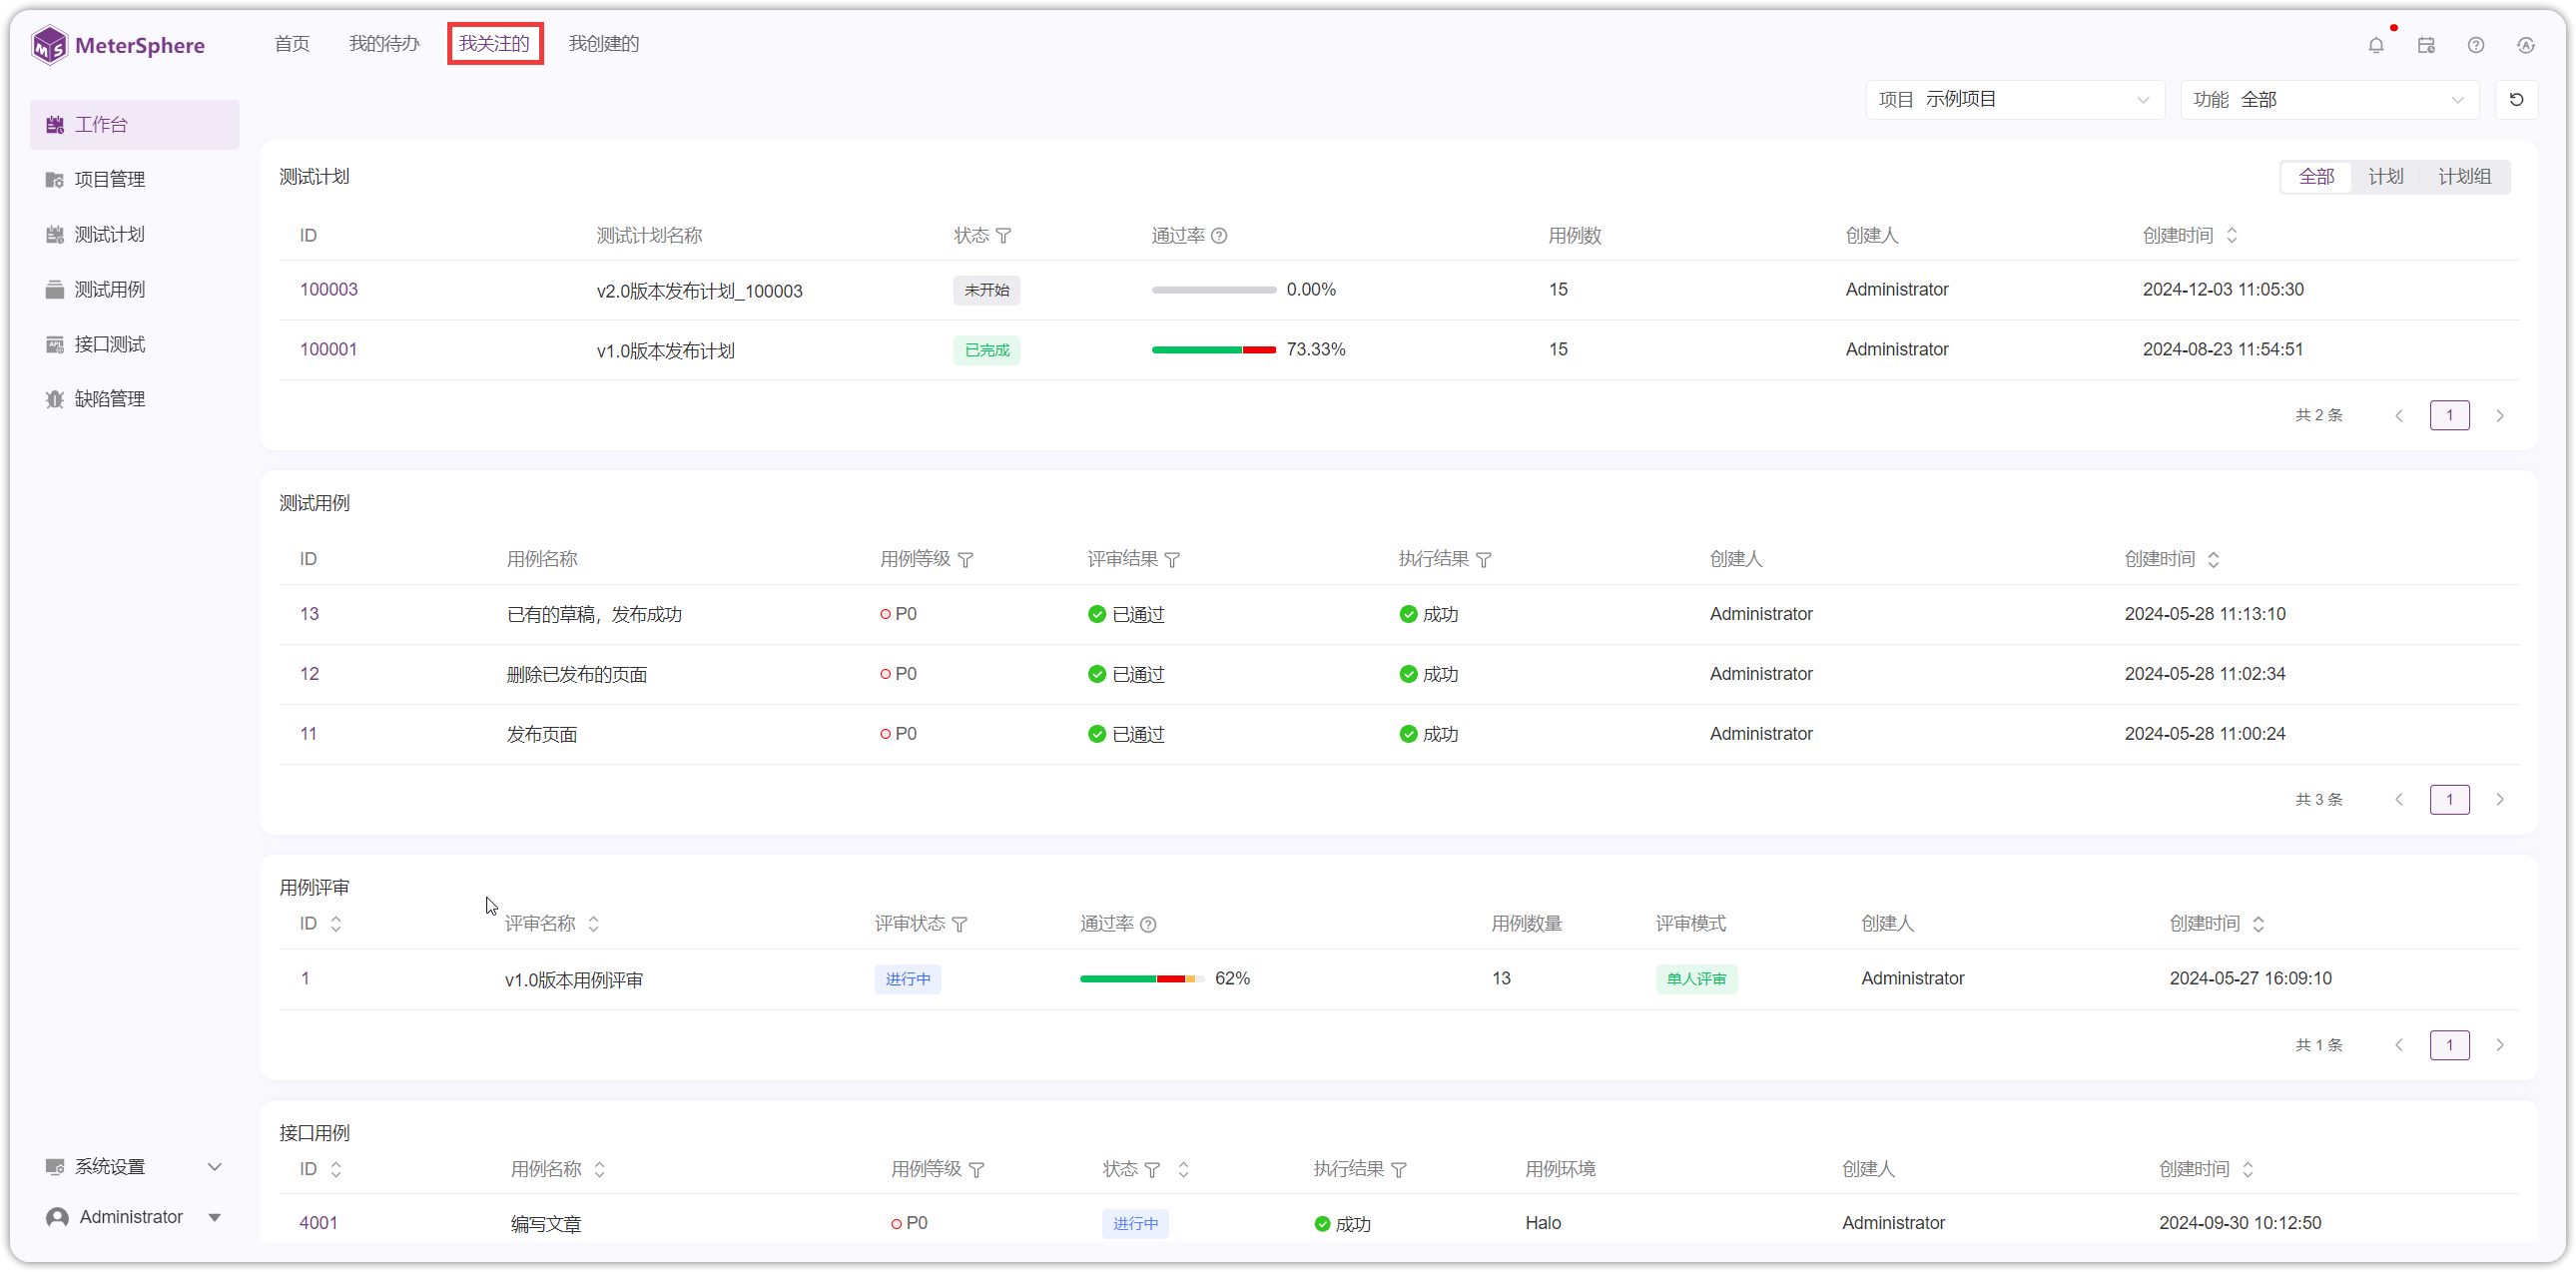Click the 62% review pass rate bar

(1141, 979)
